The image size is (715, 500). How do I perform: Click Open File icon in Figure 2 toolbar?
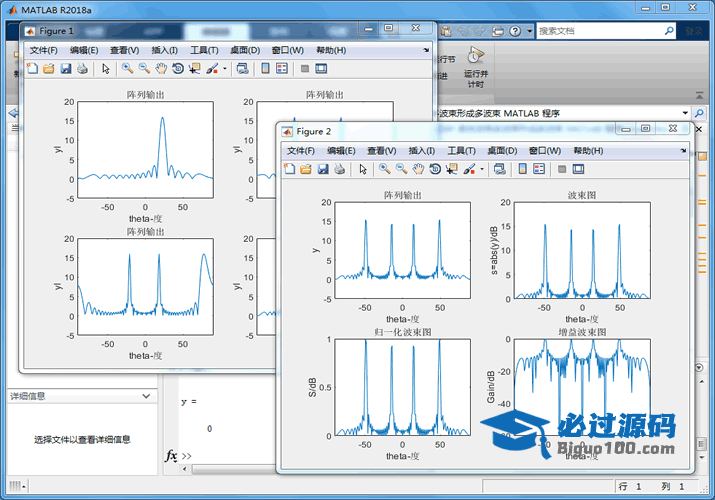pos(306,169)
